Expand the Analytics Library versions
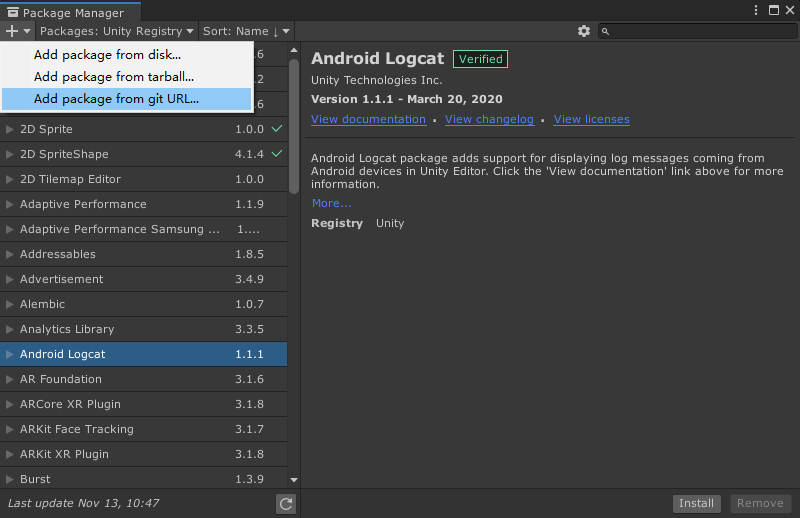Image resolution: width=800 pixels, height=518 pixels. click(9, 329)
